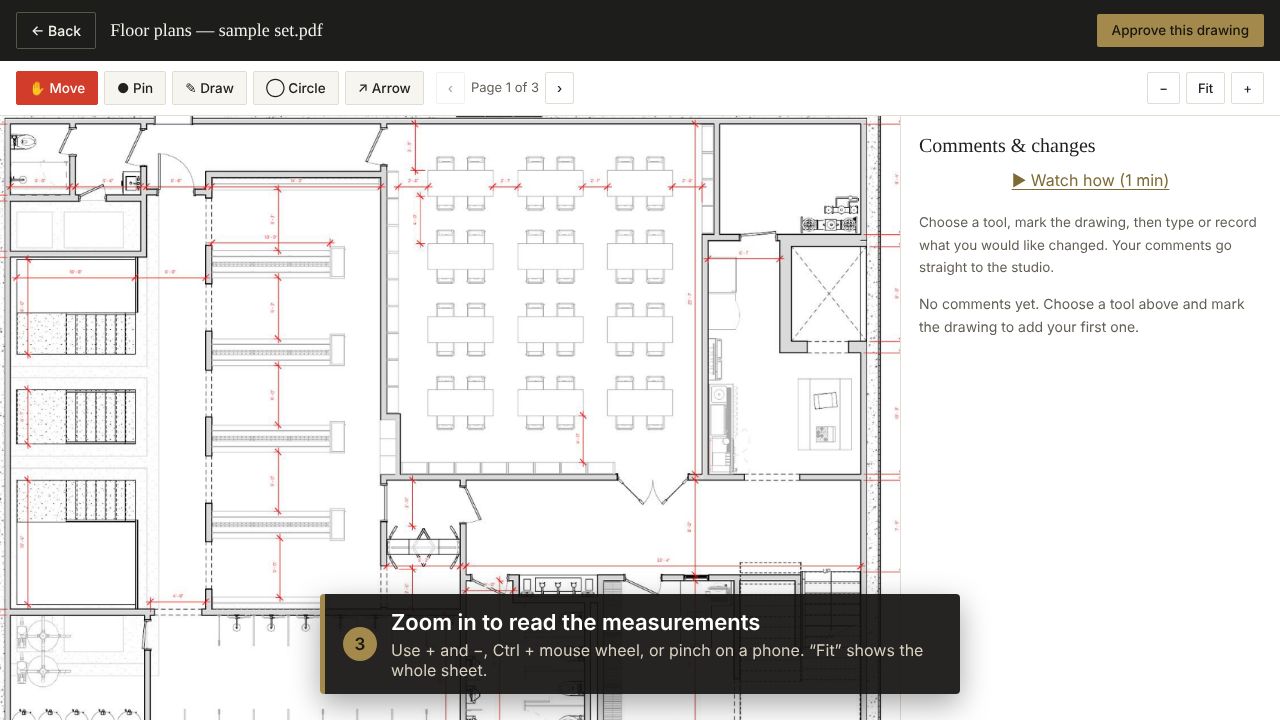Go back using the Back button
Image resolution: width=1280 pixels, height=720 pixels.
(x=56, y=31)
